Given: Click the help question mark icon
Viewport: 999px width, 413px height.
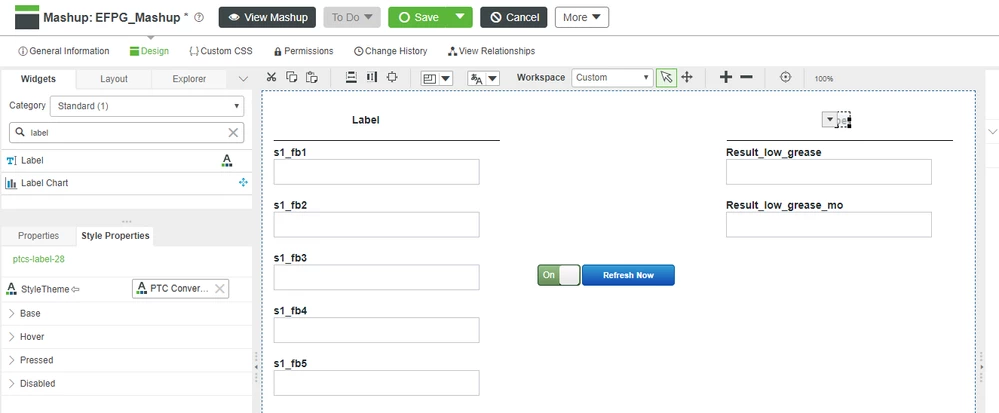Looking at the screenshot, I should pyautogui.click(x=199, y=18).
